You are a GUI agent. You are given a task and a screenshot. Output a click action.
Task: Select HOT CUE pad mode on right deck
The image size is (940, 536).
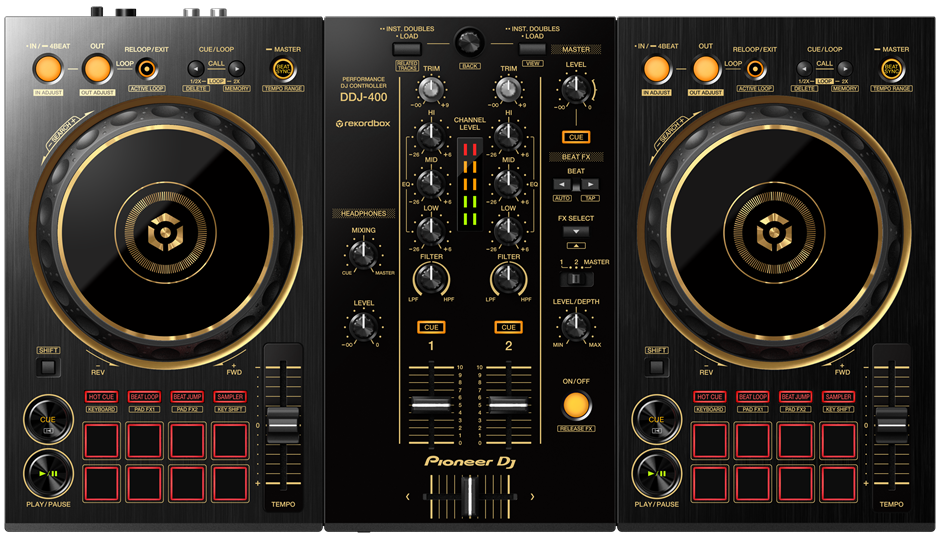pos(710,397)
